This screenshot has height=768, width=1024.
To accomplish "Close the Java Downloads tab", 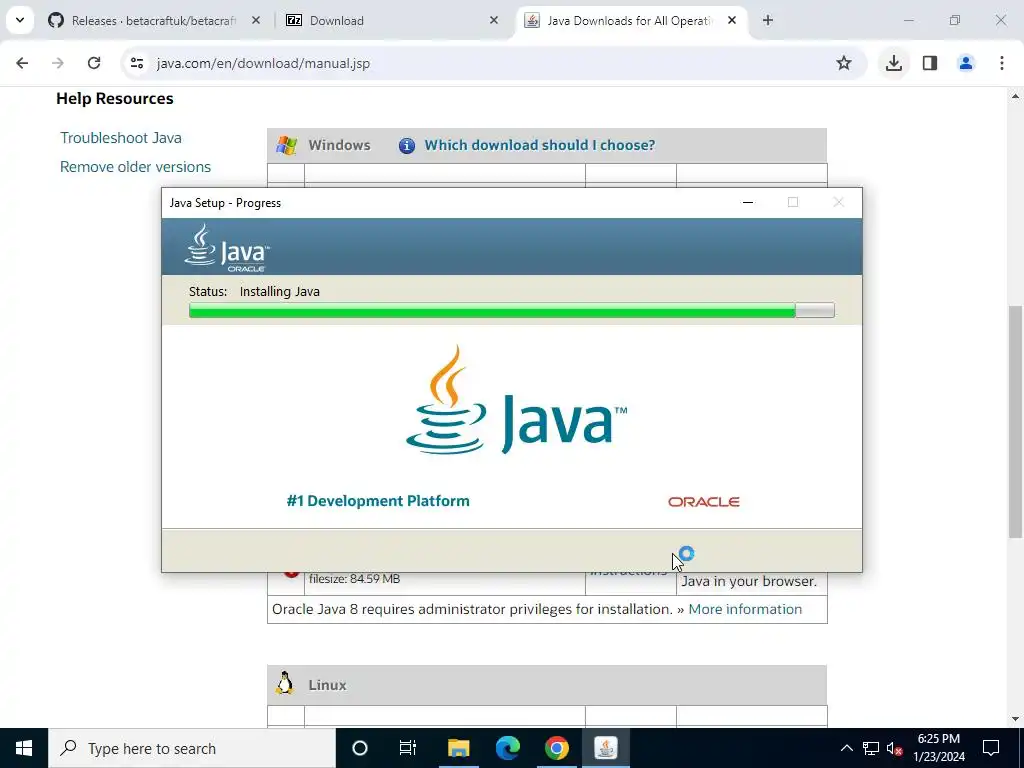I will coord(732,20).
